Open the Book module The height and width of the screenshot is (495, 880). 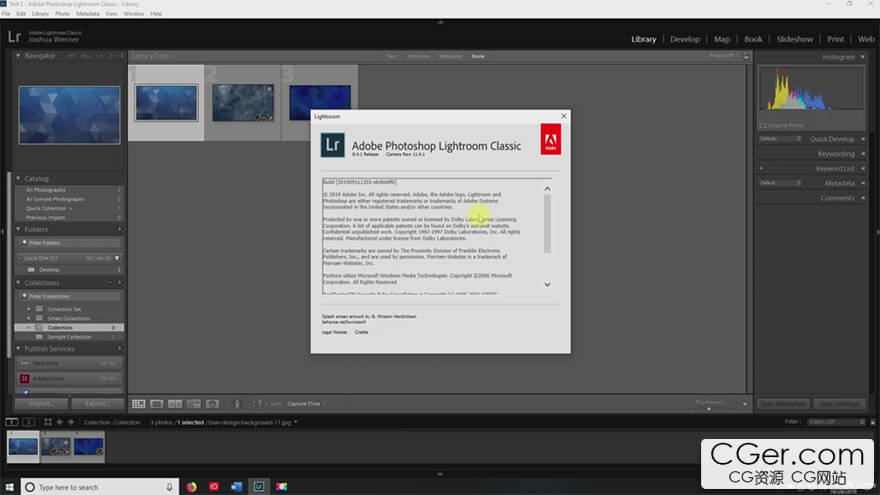click(x=753, y=39)
